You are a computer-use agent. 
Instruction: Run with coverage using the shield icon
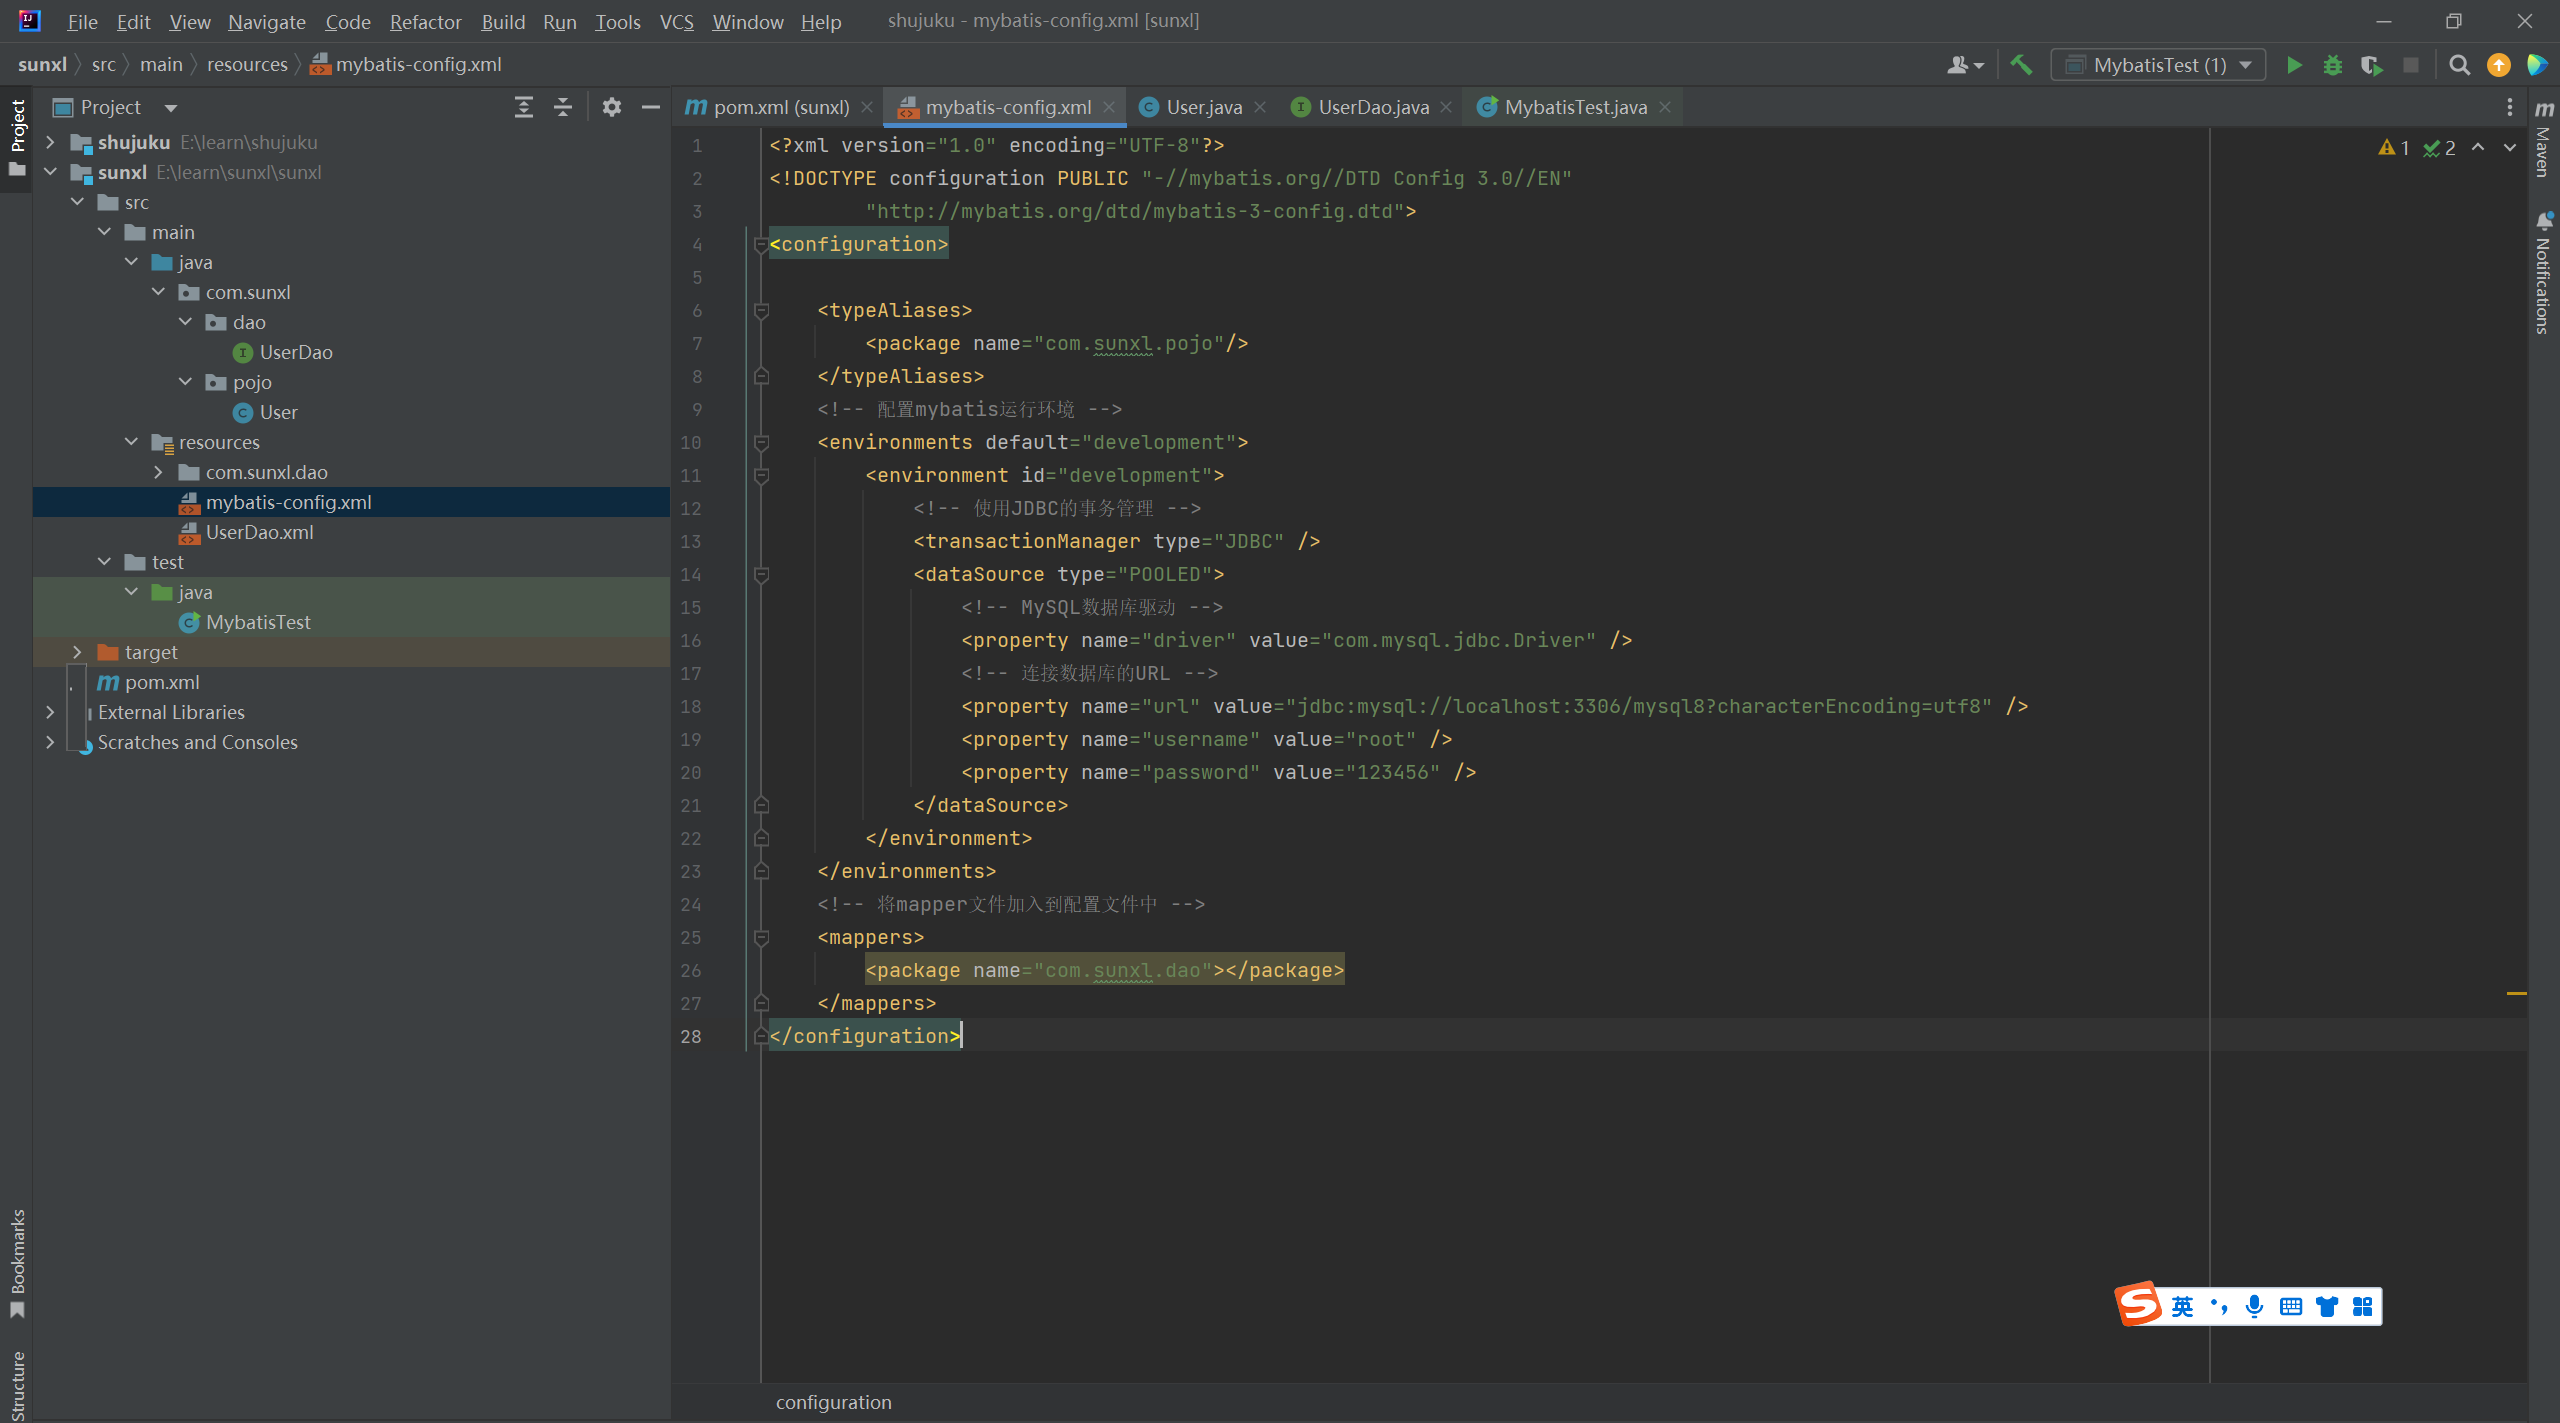point(2371,65)
